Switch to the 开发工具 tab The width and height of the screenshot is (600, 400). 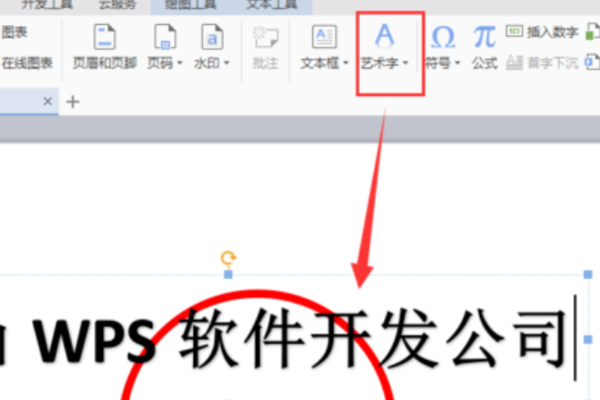coord(47,5)
